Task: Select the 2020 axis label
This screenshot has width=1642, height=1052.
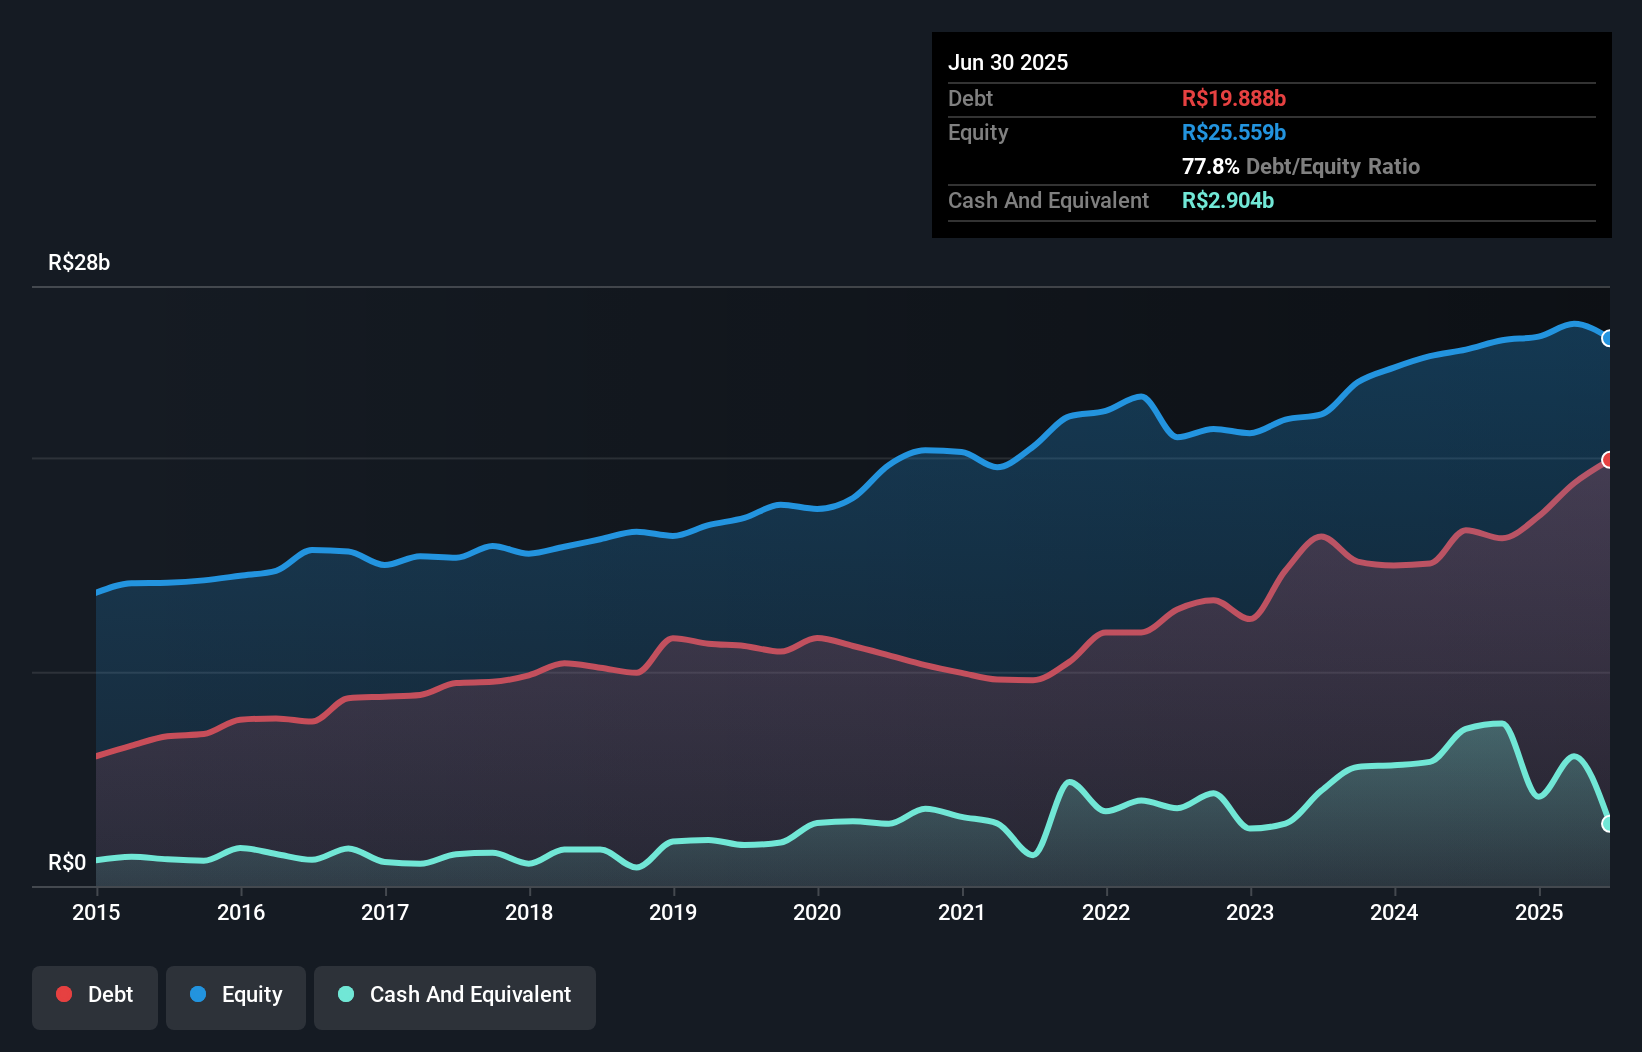Action: [x=817, y=912]
